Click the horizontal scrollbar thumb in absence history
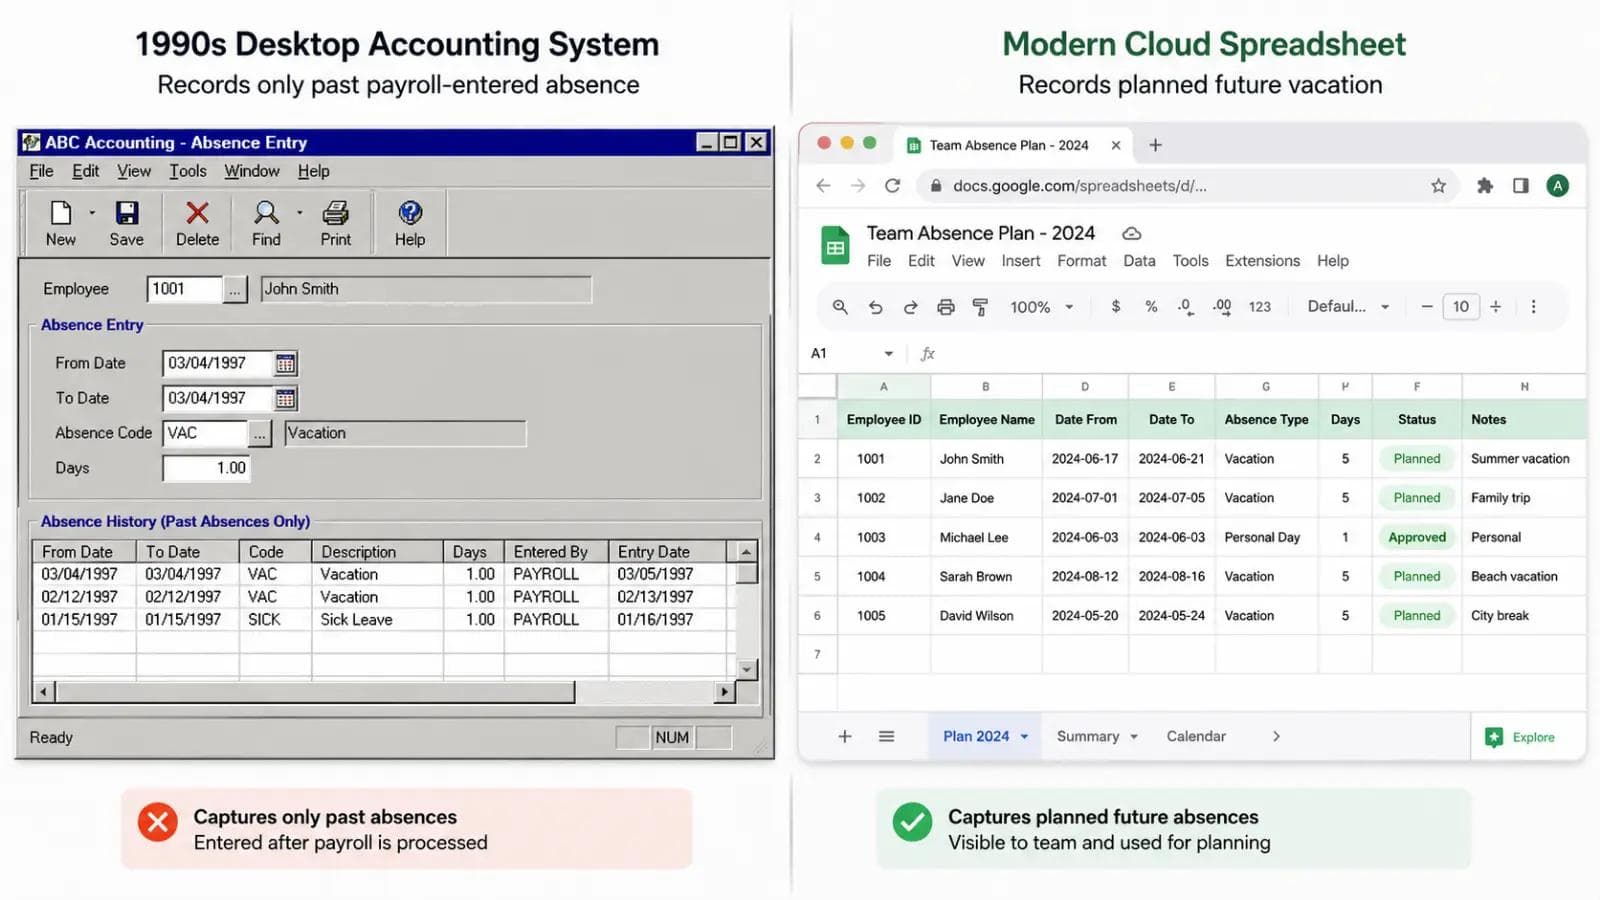Screen dimensions: 1600x900 pyautogui.click(x=315, y=691)
